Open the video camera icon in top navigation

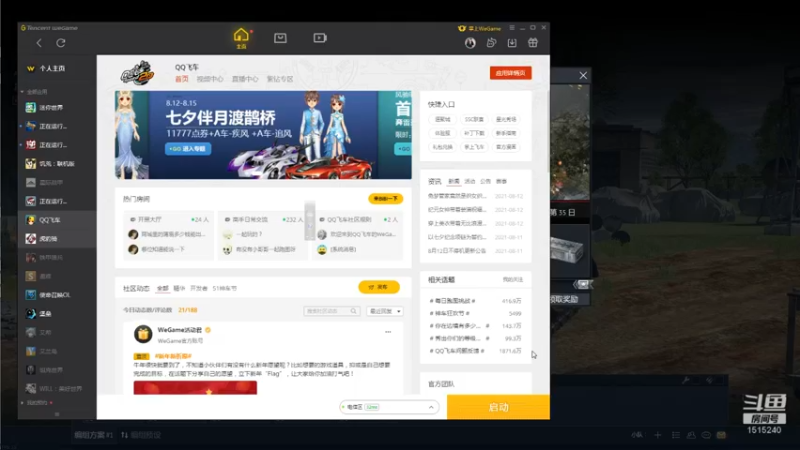320,38
